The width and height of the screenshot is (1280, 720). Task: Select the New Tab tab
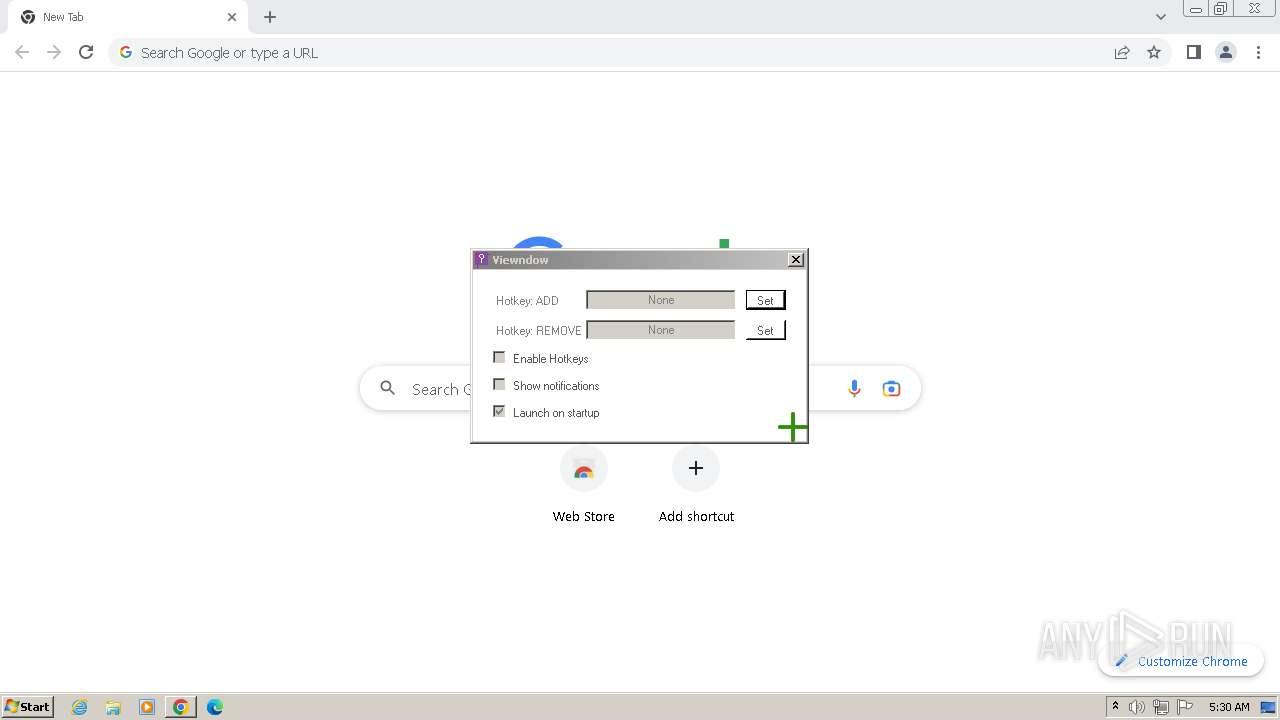(128, 17)
